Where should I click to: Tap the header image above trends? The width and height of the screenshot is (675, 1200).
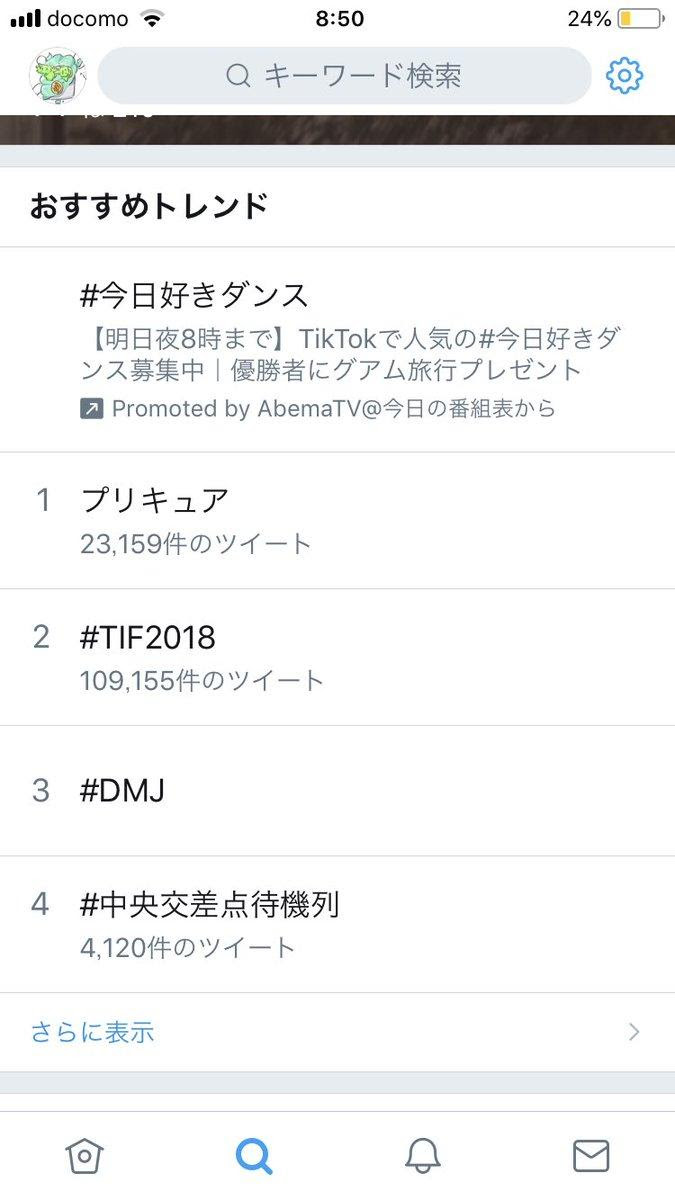point(337,130)
